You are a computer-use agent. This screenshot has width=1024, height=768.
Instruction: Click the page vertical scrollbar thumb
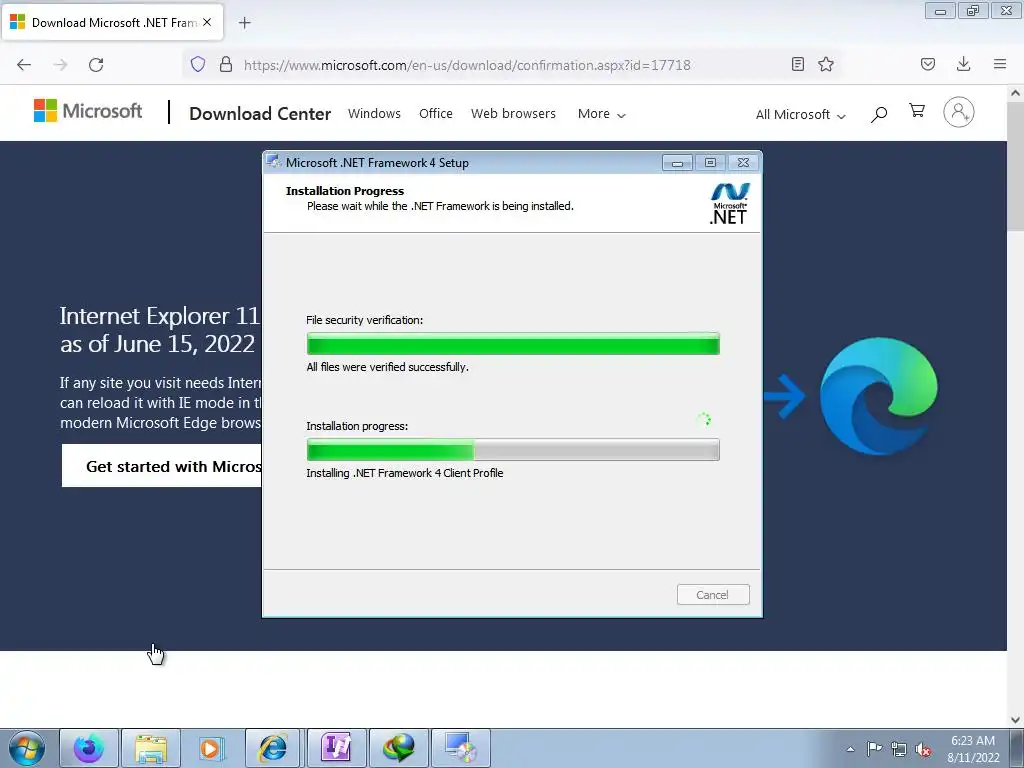[x=1015, y=167]
